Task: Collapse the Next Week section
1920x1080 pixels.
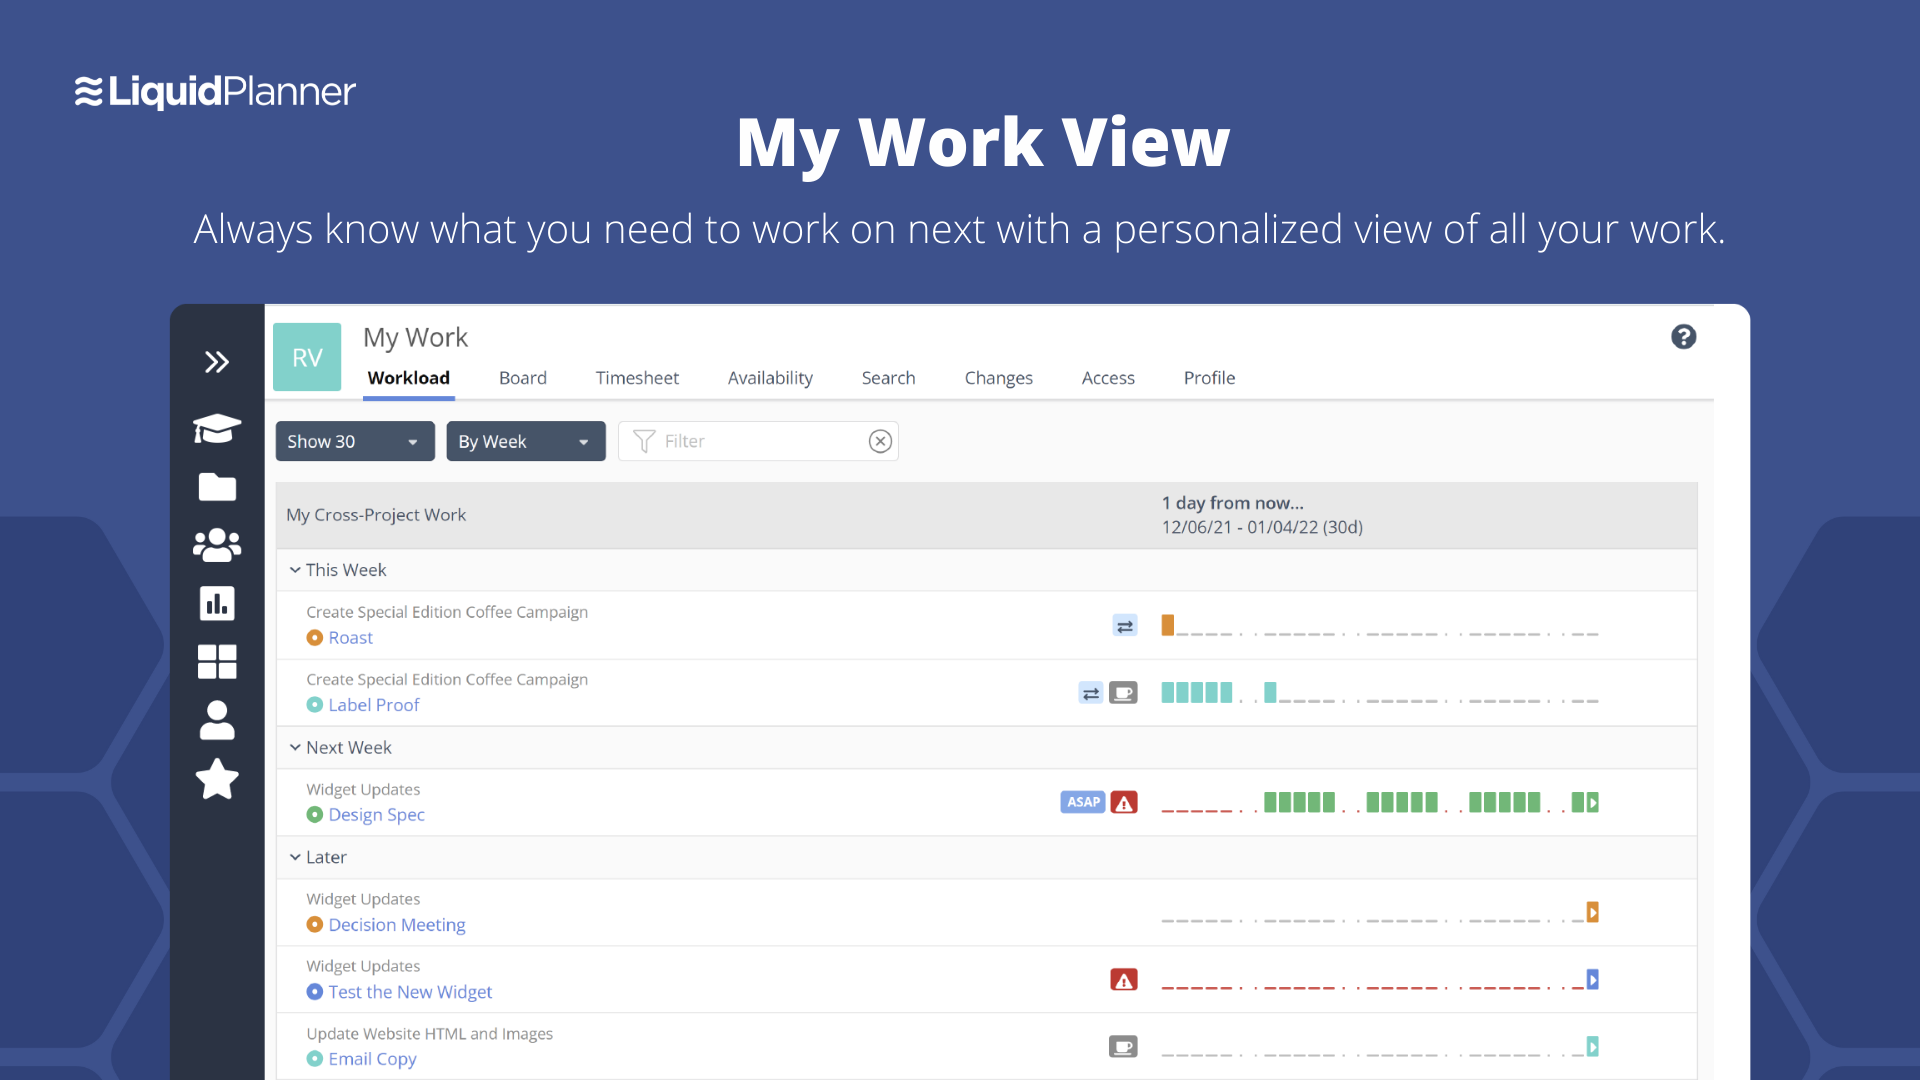Action: (x=294, y=746)
